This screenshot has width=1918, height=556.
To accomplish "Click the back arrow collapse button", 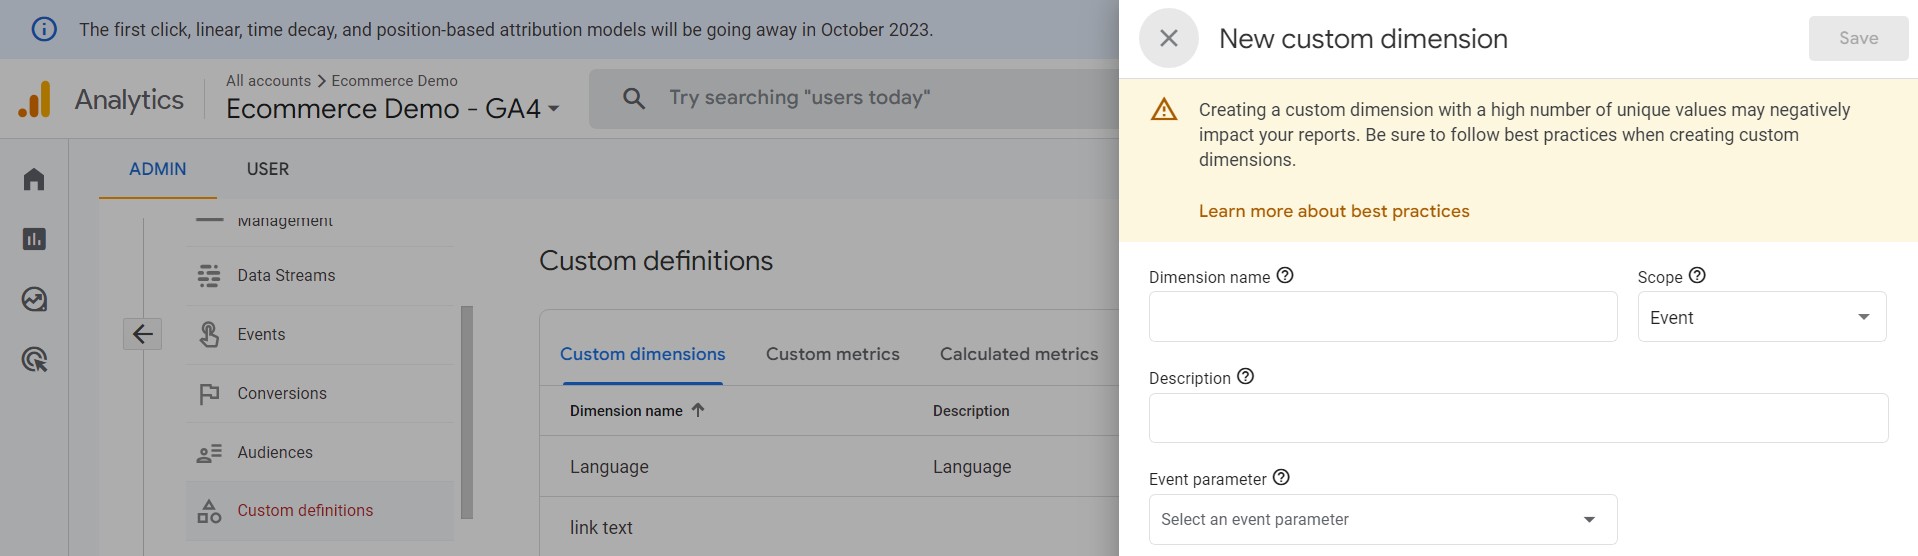I will (142, 334).
